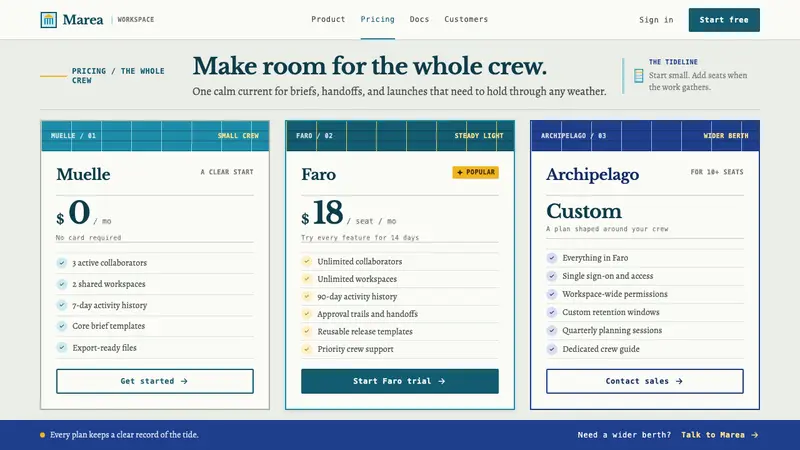Click checkmark beside Quarterly planning sessions
This screenshot has height=450, width=800.
(552, 331)
